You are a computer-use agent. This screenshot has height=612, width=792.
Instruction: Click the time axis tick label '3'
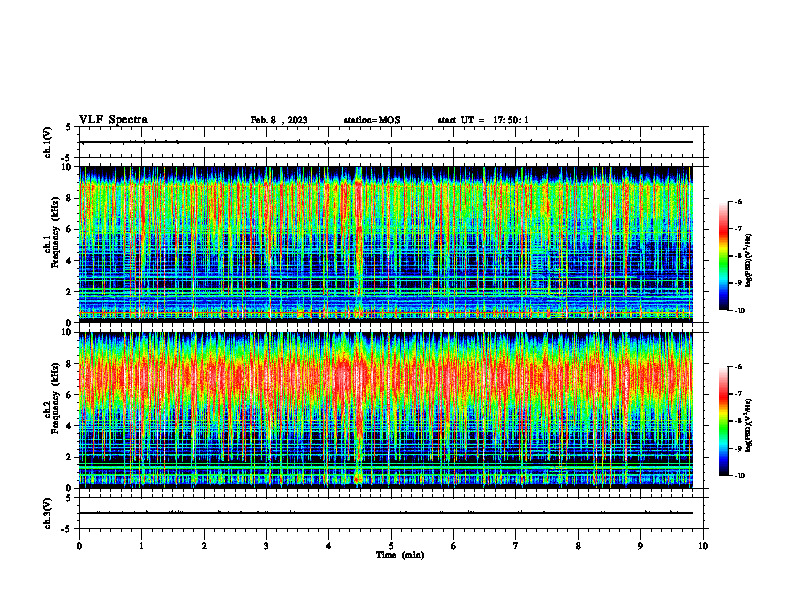click(x=266, y=546)
